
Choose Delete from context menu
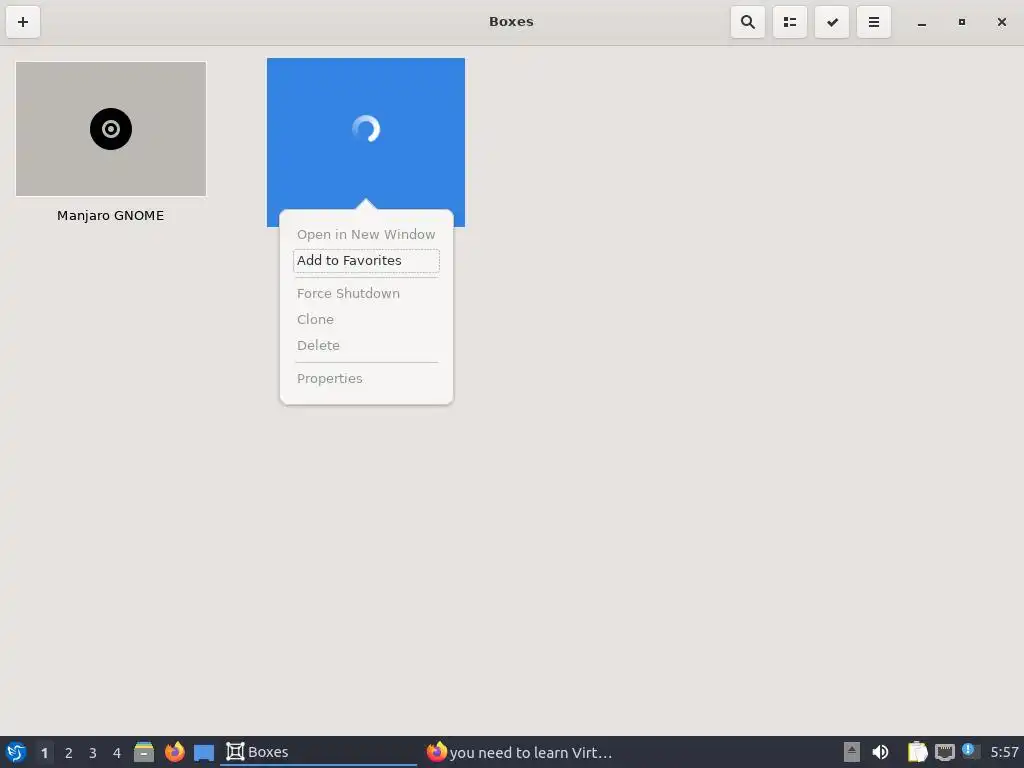click(366, 345)
